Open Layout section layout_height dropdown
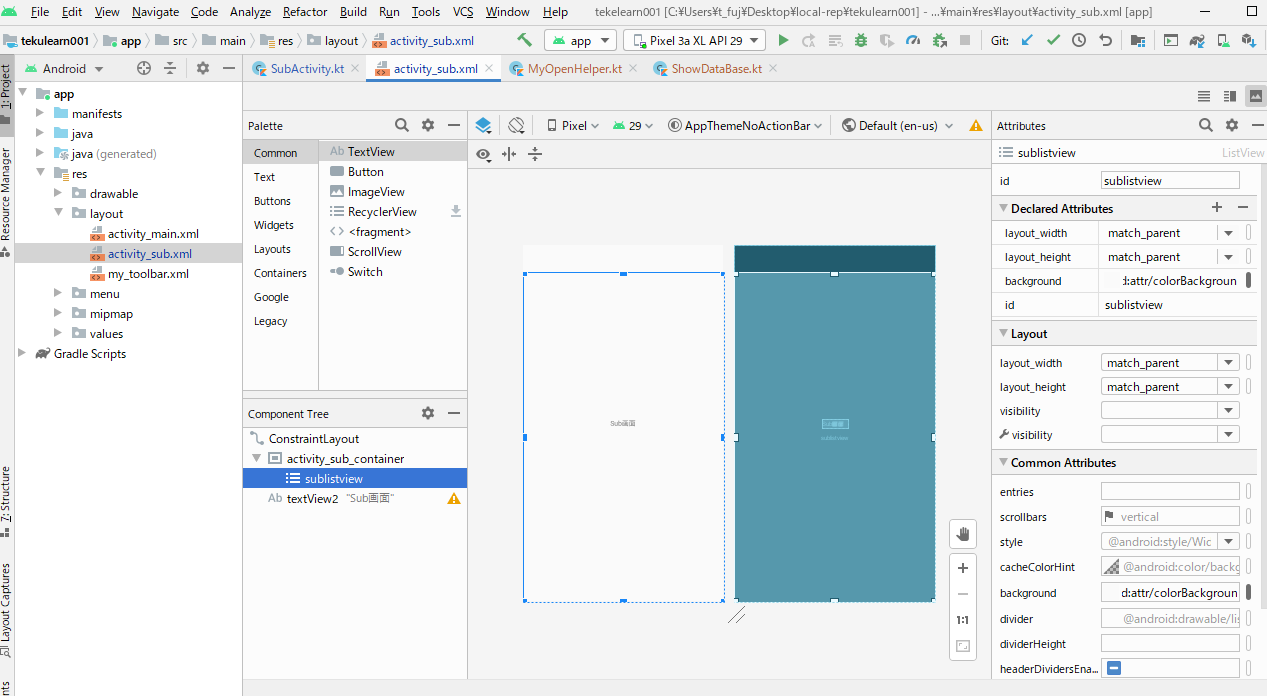This screenshot has width=1267, height=696. click(1228, 387)
